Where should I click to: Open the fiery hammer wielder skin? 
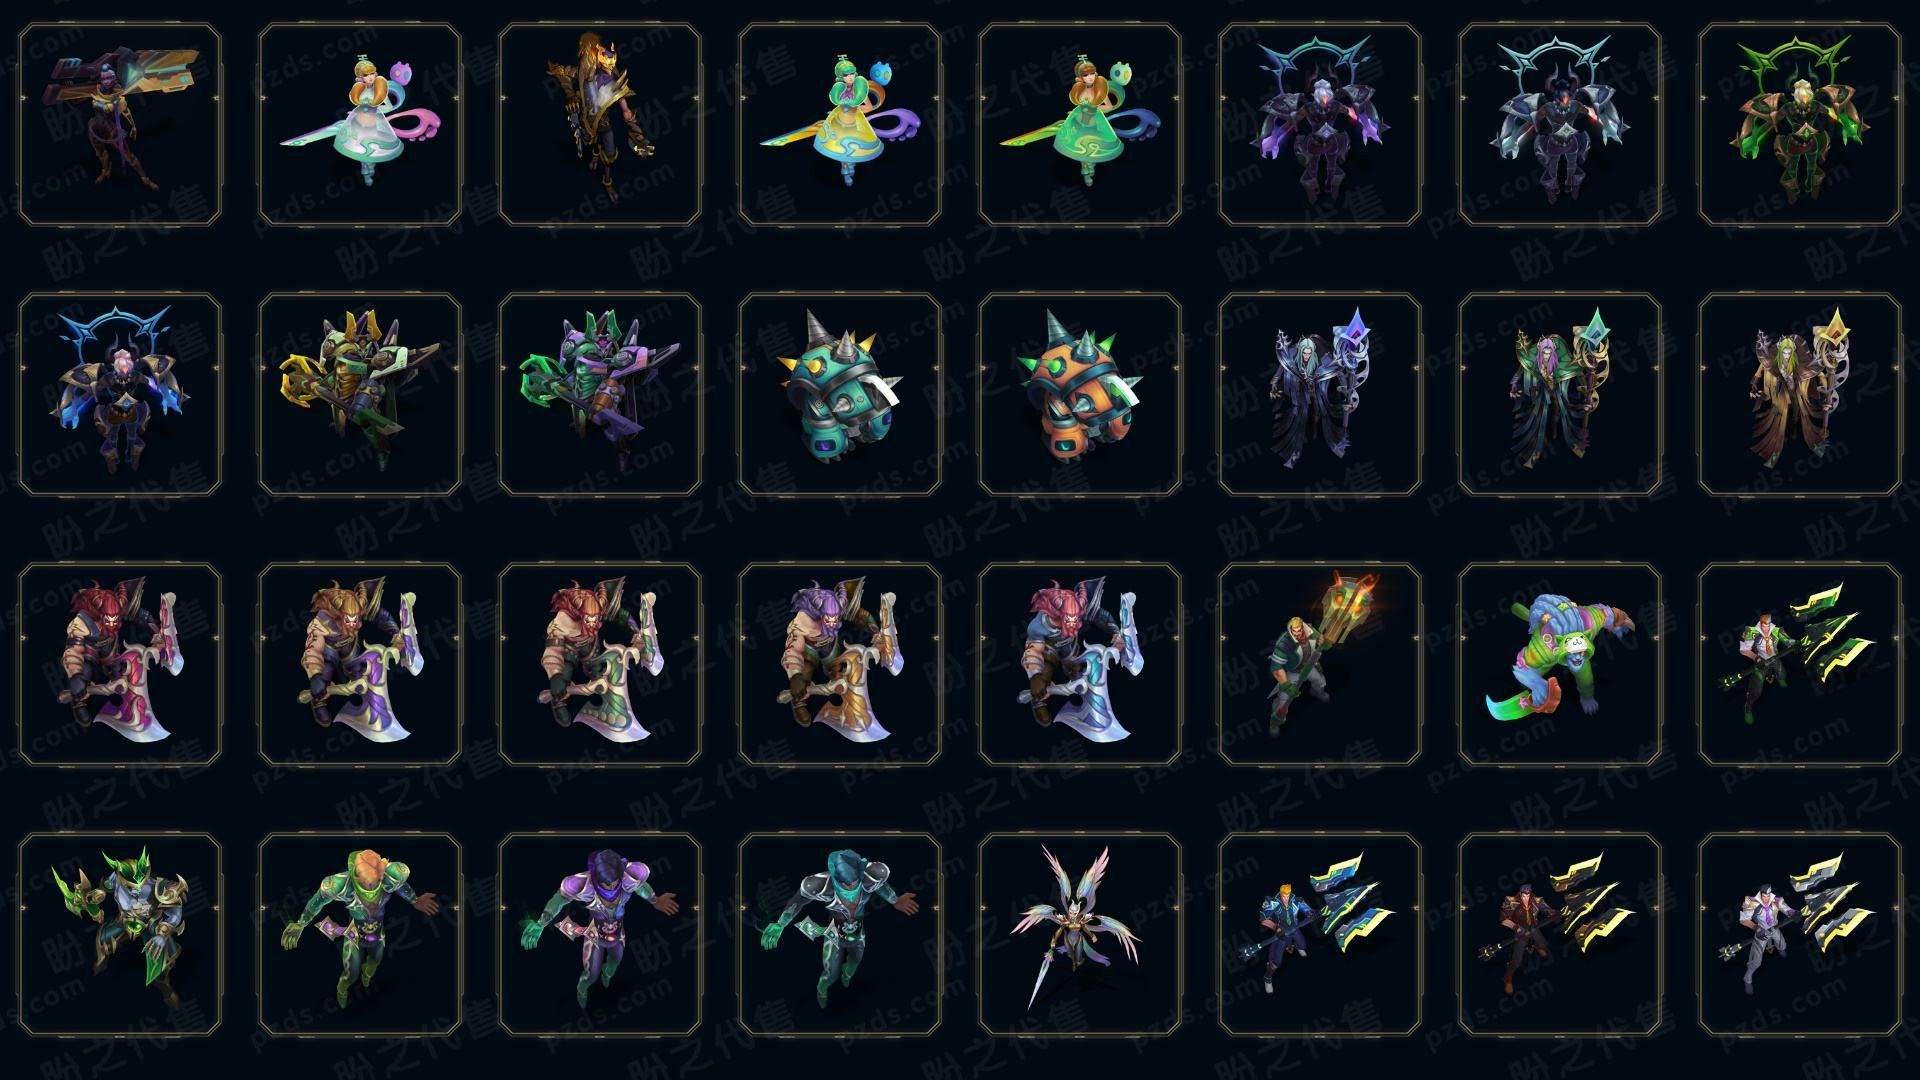point(1320,665)
